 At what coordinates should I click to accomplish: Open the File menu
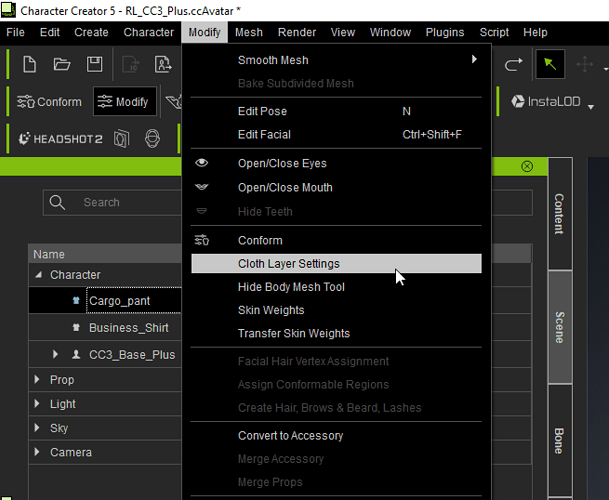[x=16, y=32]
